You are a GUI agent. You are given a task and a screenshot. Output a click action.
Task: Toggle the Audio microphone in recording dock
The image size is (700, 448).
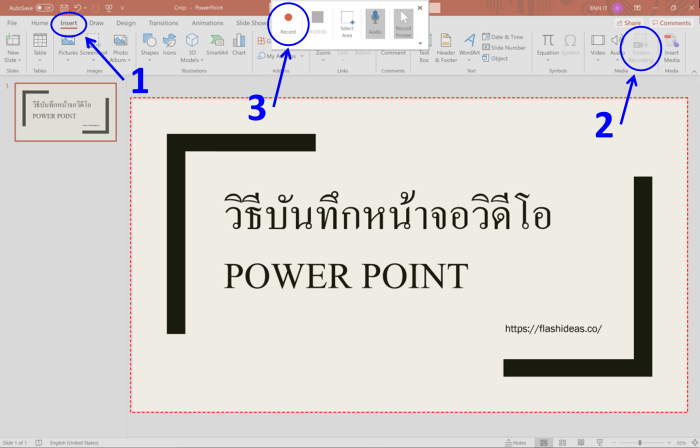coord(375,24)
